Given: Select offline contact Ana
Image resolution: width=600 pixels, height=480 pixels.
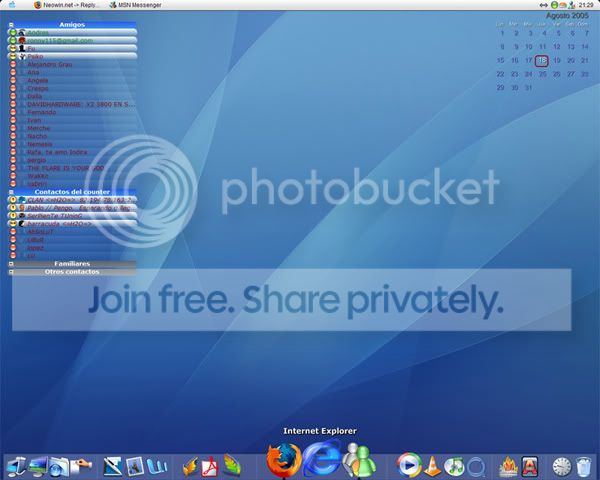Looking at the screenshot, I should coord(72,72).
